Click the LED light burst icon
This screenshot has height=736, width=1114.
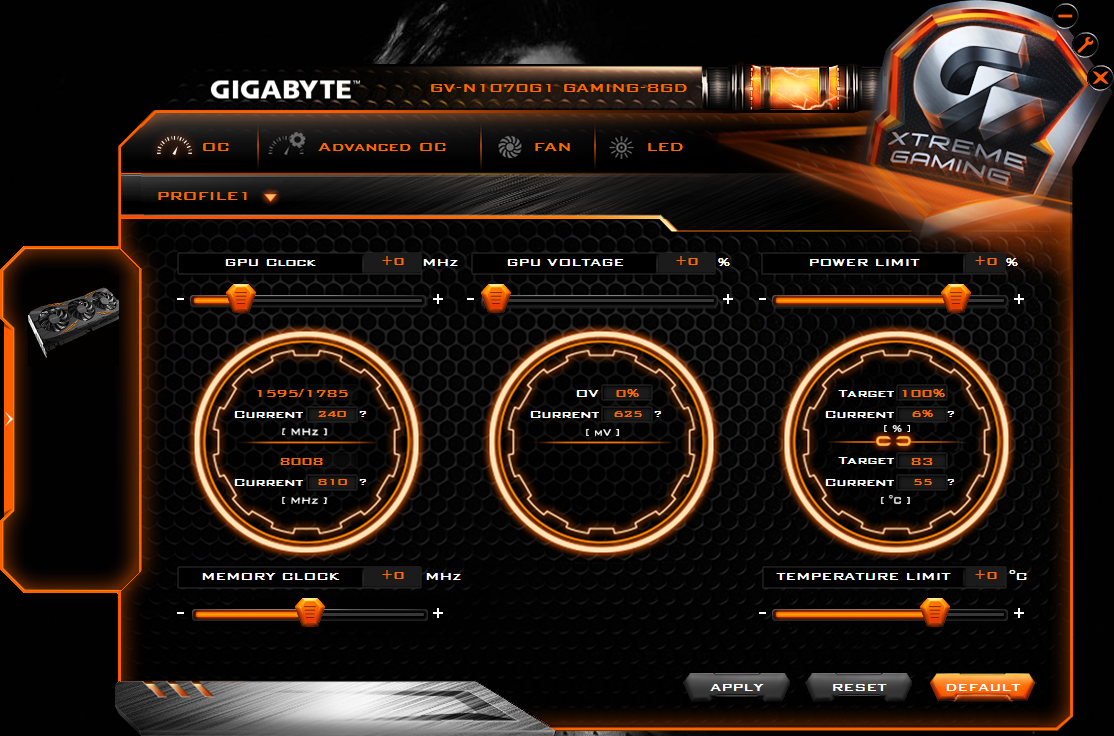click(x=622, y=147)
